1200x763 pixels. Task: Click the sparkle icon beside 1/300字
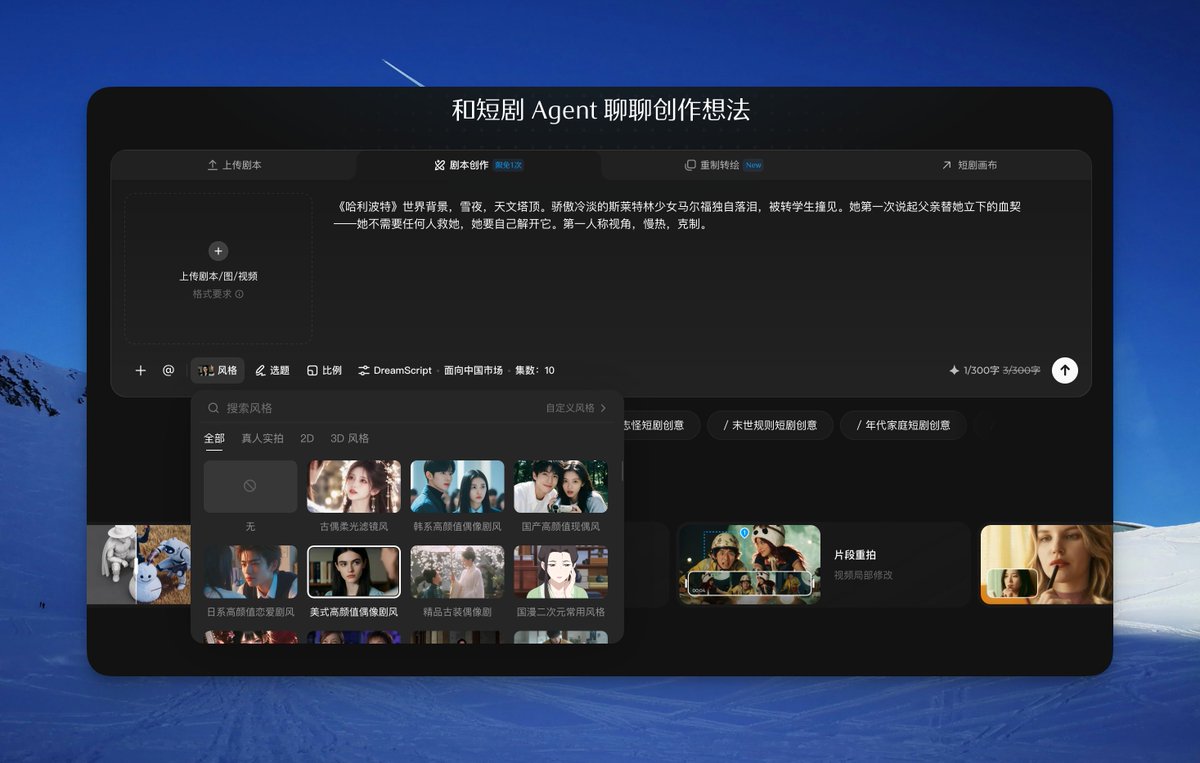point(954,370)
